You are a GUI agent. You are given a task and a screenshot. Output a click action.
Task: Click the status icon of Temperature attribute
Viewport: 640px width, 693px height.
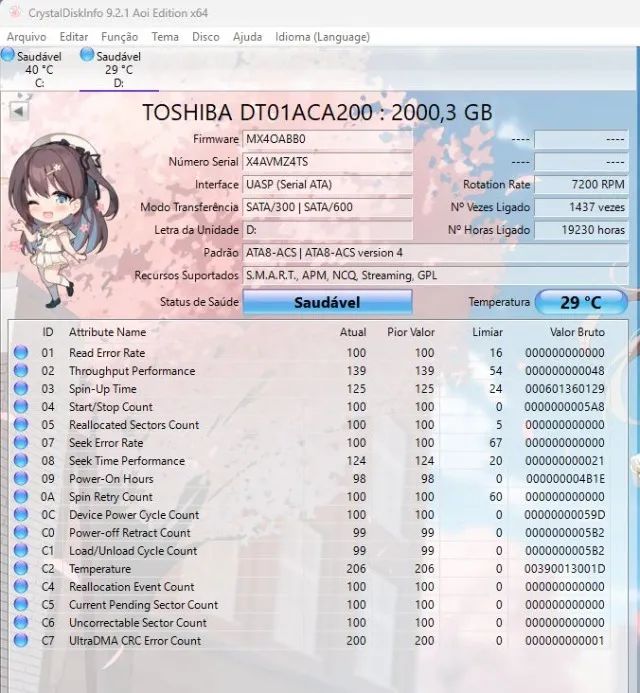pos(21,569)
